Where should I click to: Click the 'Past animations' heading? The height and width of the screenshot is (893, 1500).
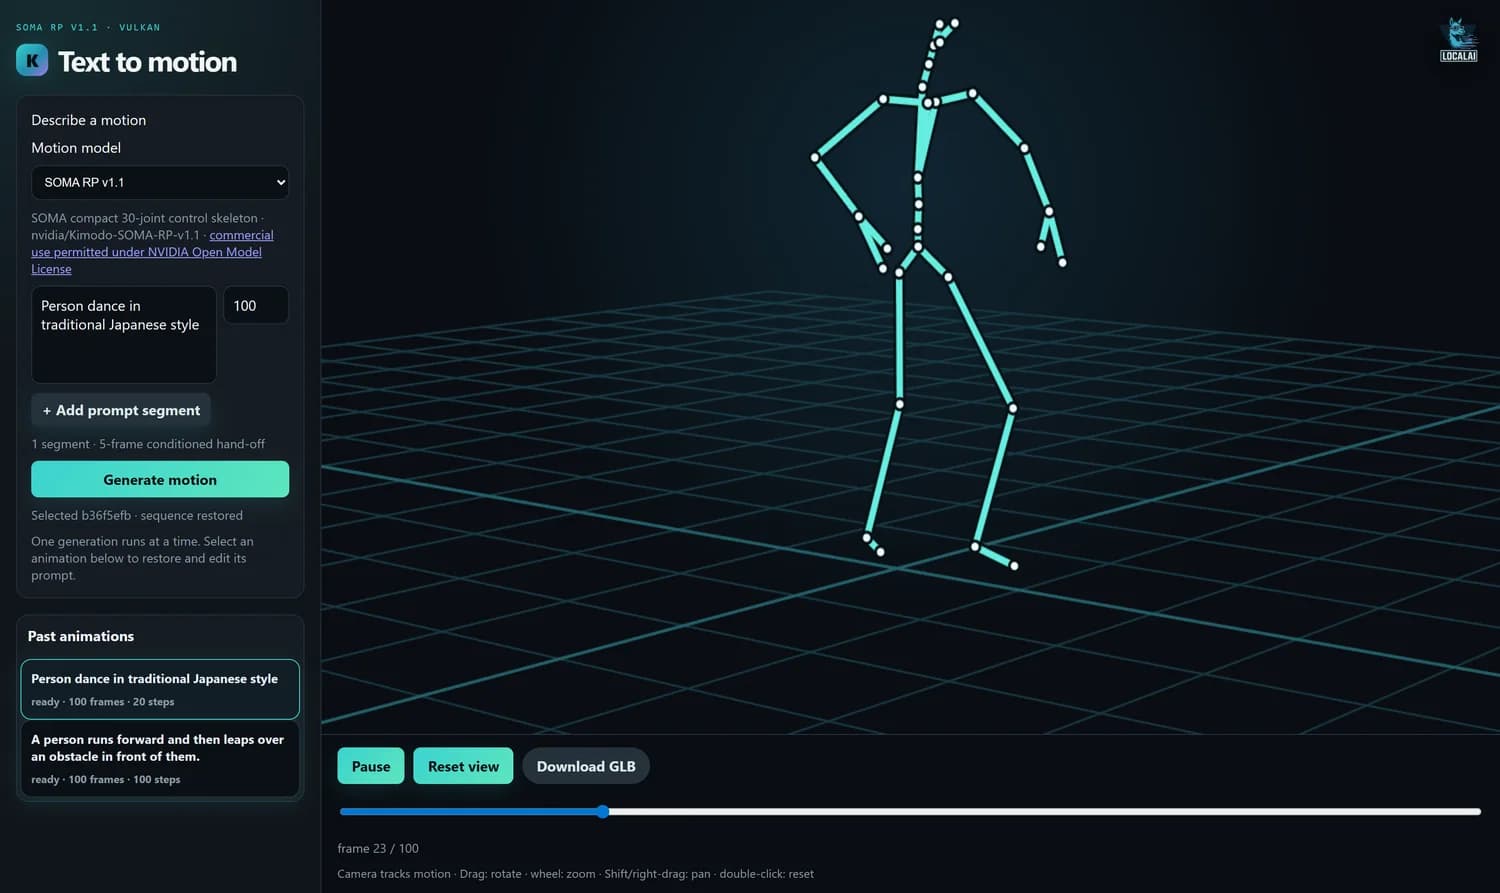pos(81,636)
